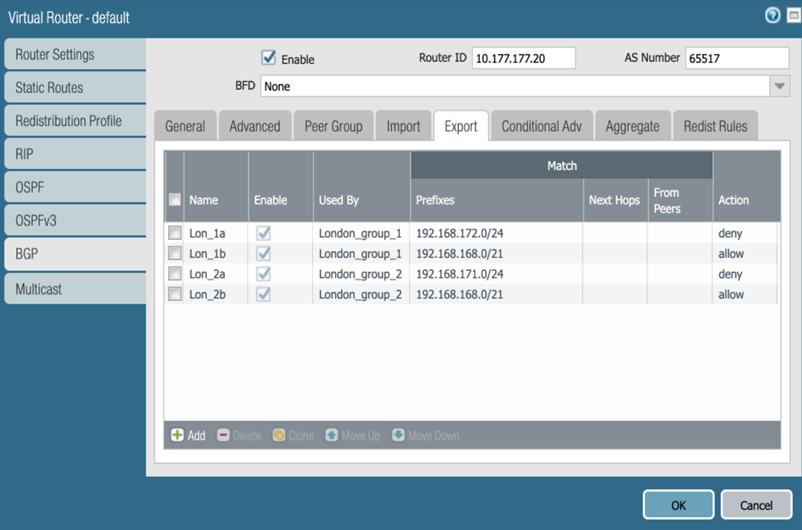The image size is (802, 530).
Task: Click the maximize window icon in title bar
Action: tap(790, 16)
